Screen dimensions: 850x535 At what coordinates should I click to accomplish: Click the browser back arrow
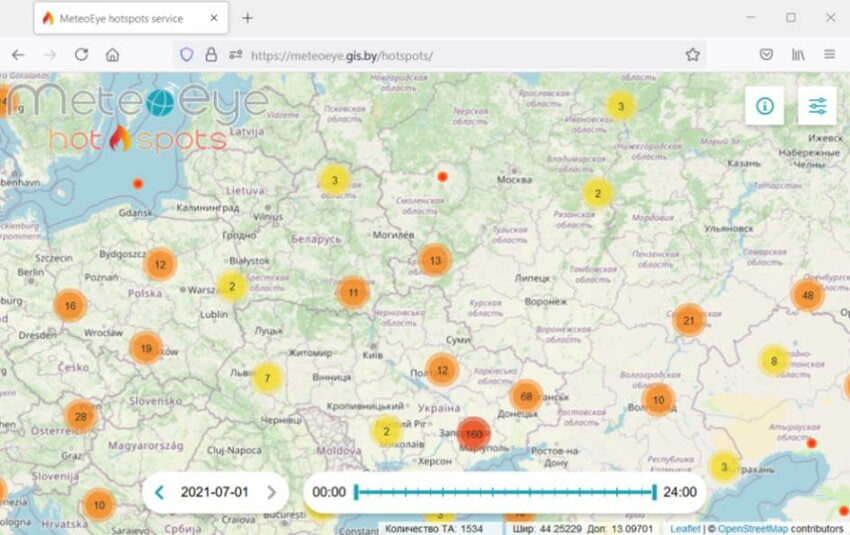click(x=18, y=55)
